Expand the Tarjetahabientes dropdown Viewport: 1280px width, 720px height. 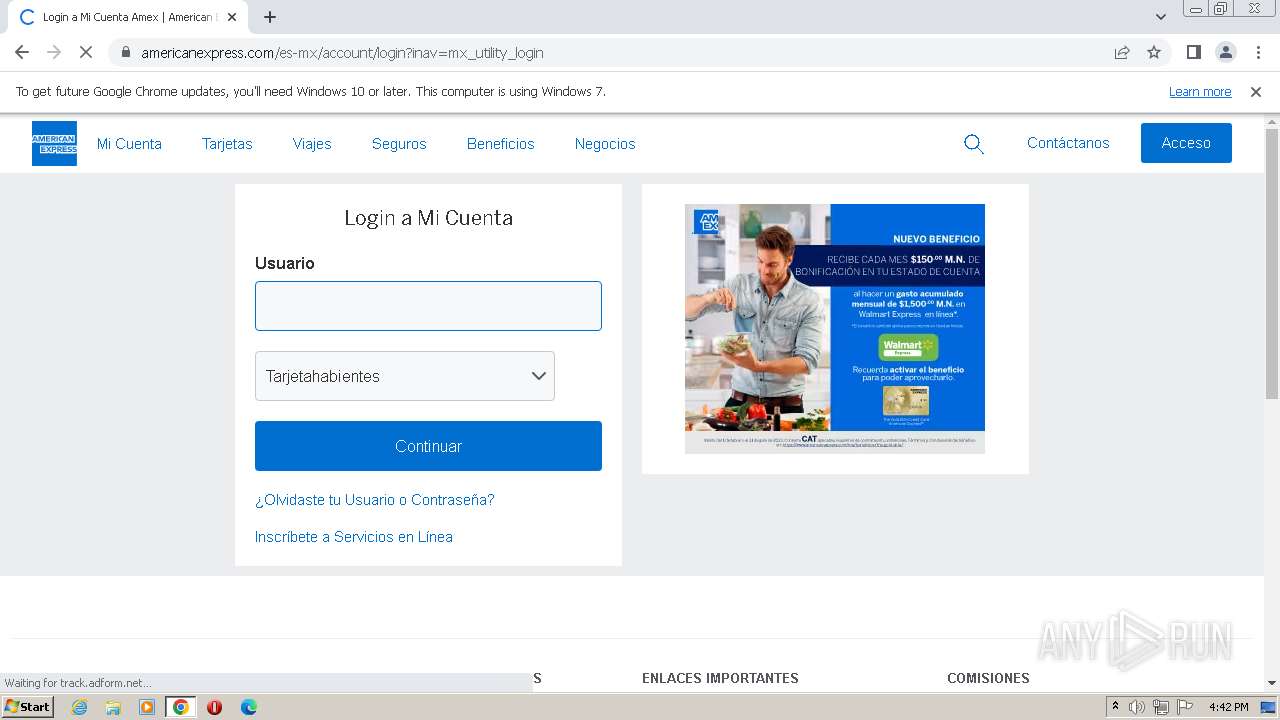point(405,376)
